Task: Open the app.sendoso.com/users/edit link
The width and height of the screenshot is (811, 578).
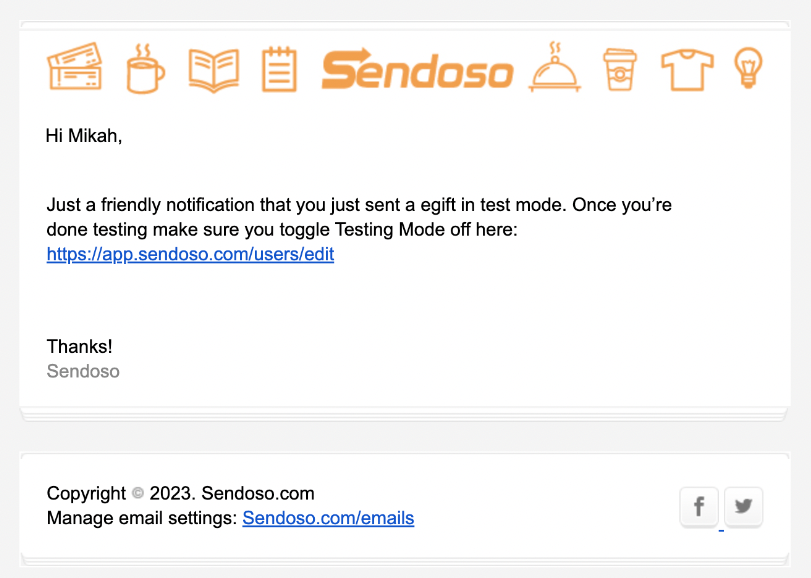Action: [190, 254]
